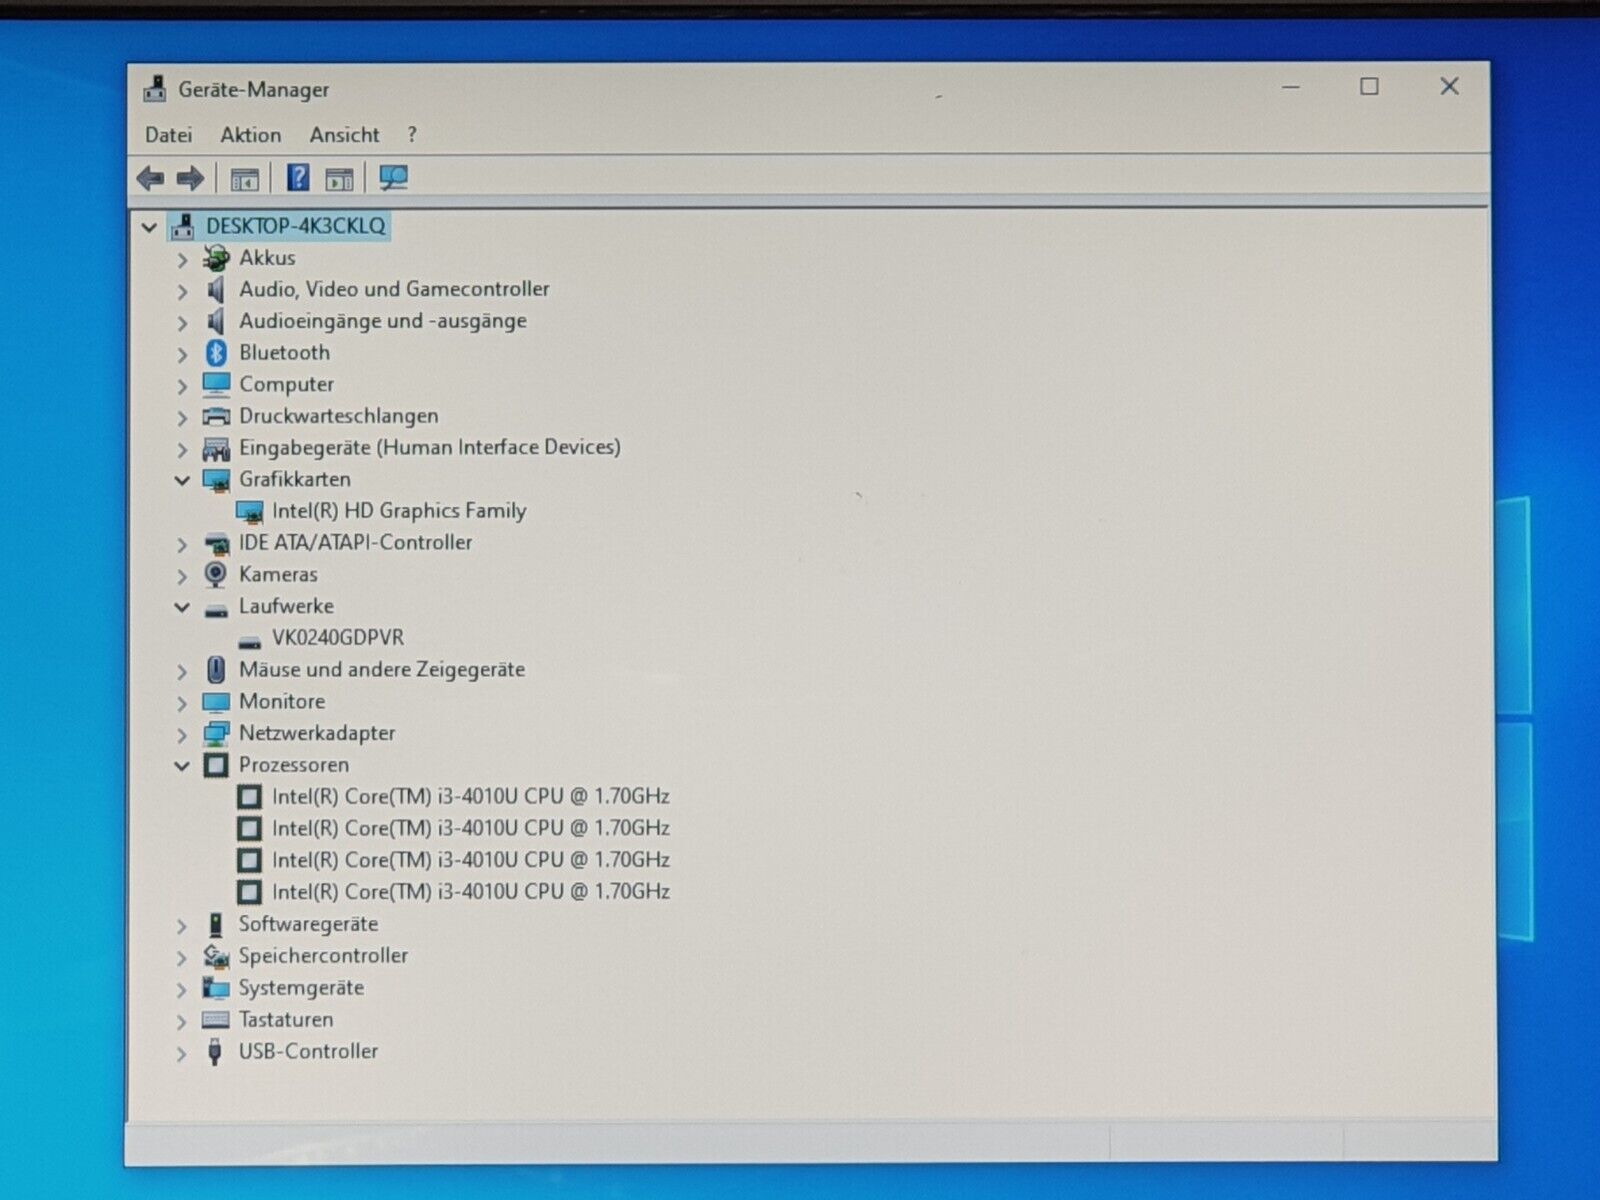Toggle the action pane toolbar icon

[x=340, y=179]
